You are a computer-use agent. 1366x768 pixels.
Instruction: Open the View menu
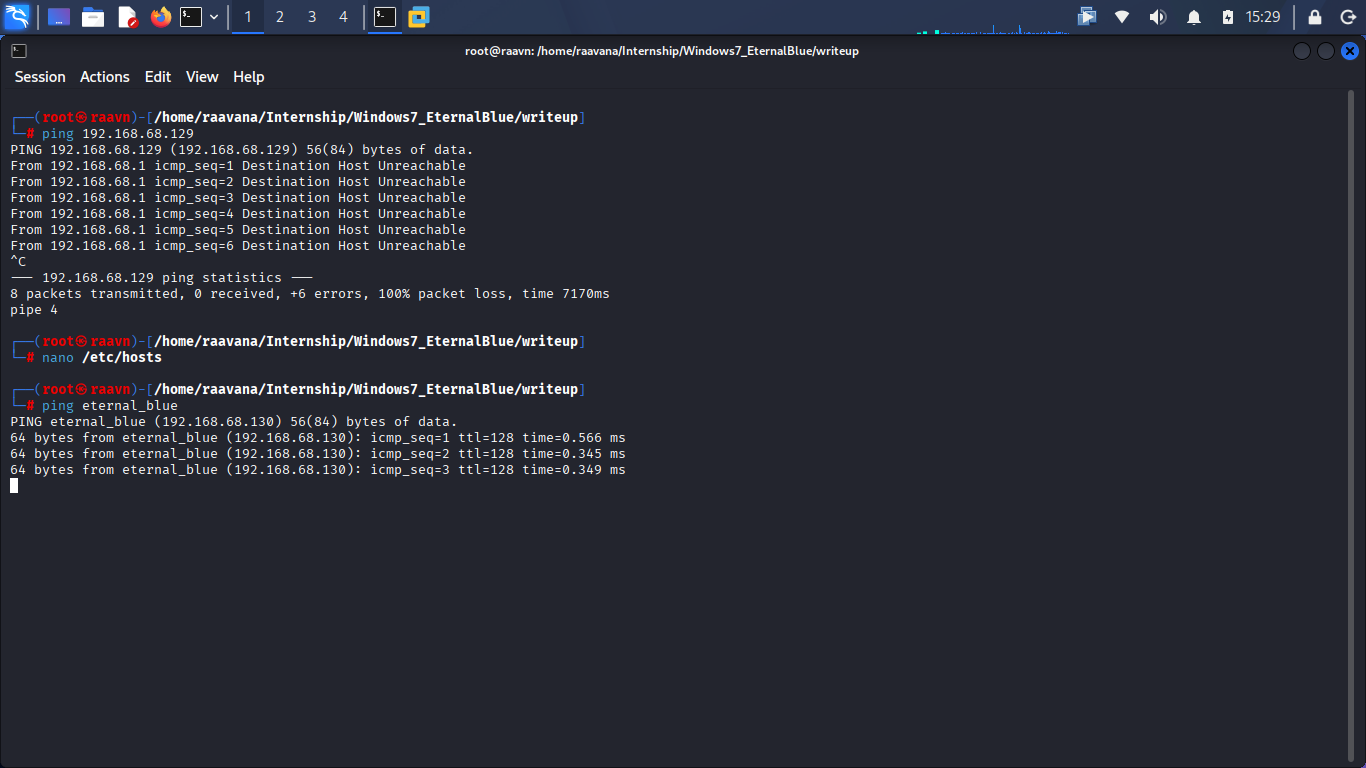[202, 77]
